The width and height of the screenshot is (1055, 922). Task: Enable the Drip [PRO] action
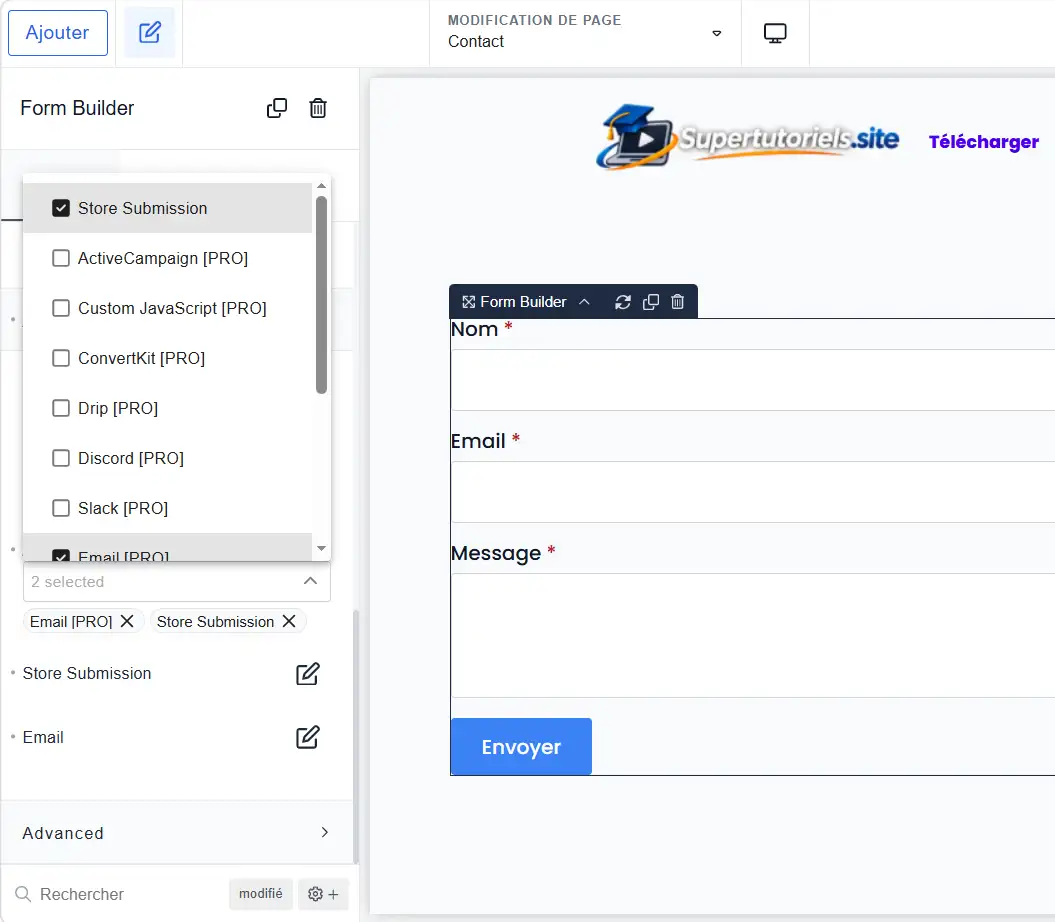coord(61,409)
